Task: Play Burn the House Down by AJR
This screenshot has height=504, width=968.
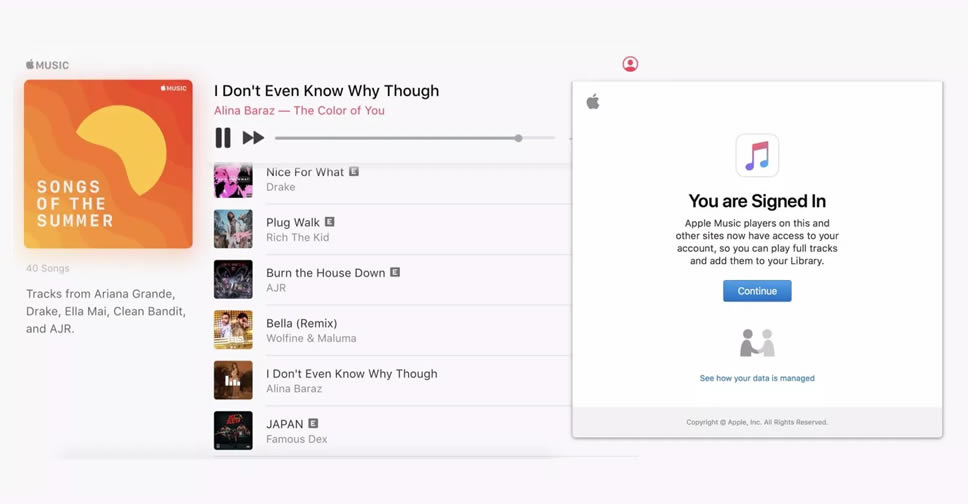Action: point(326,272)
